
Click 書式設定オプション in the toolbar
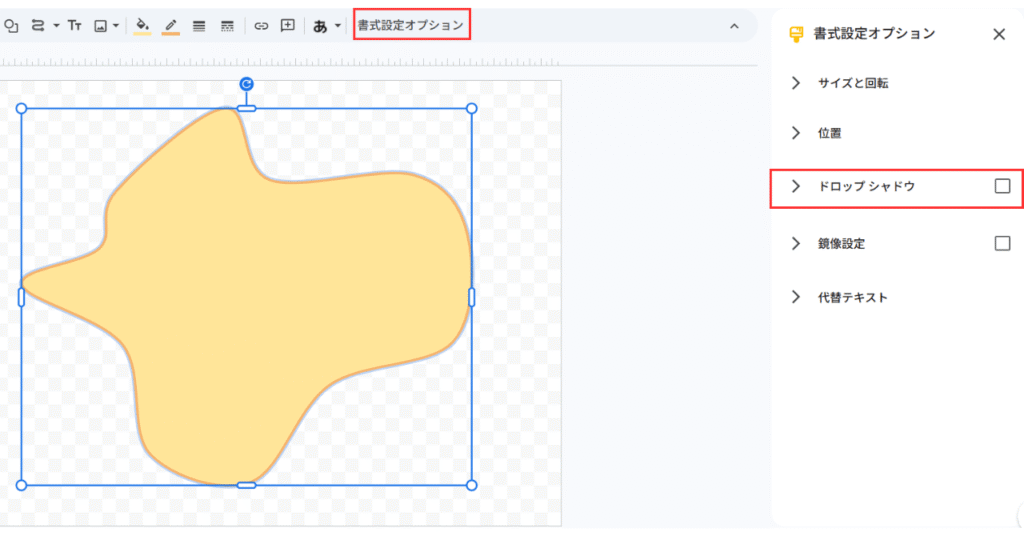pos(411,25)
